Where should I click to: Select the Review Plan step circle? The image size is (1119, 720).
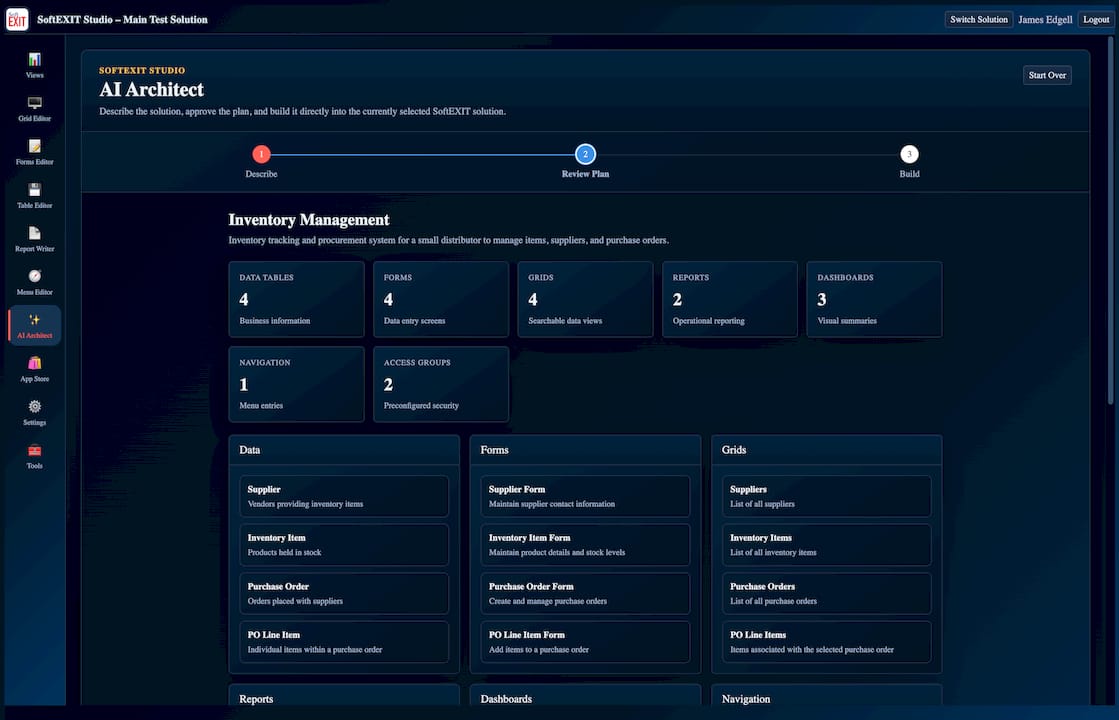pos(585,154)
